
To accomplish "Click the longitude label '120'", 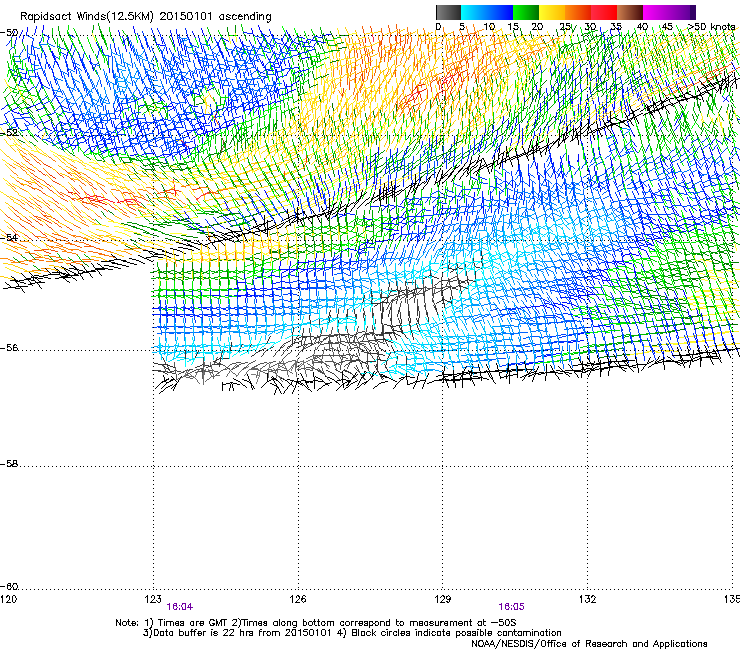I will pyautogui.click(x=9, y=599).
